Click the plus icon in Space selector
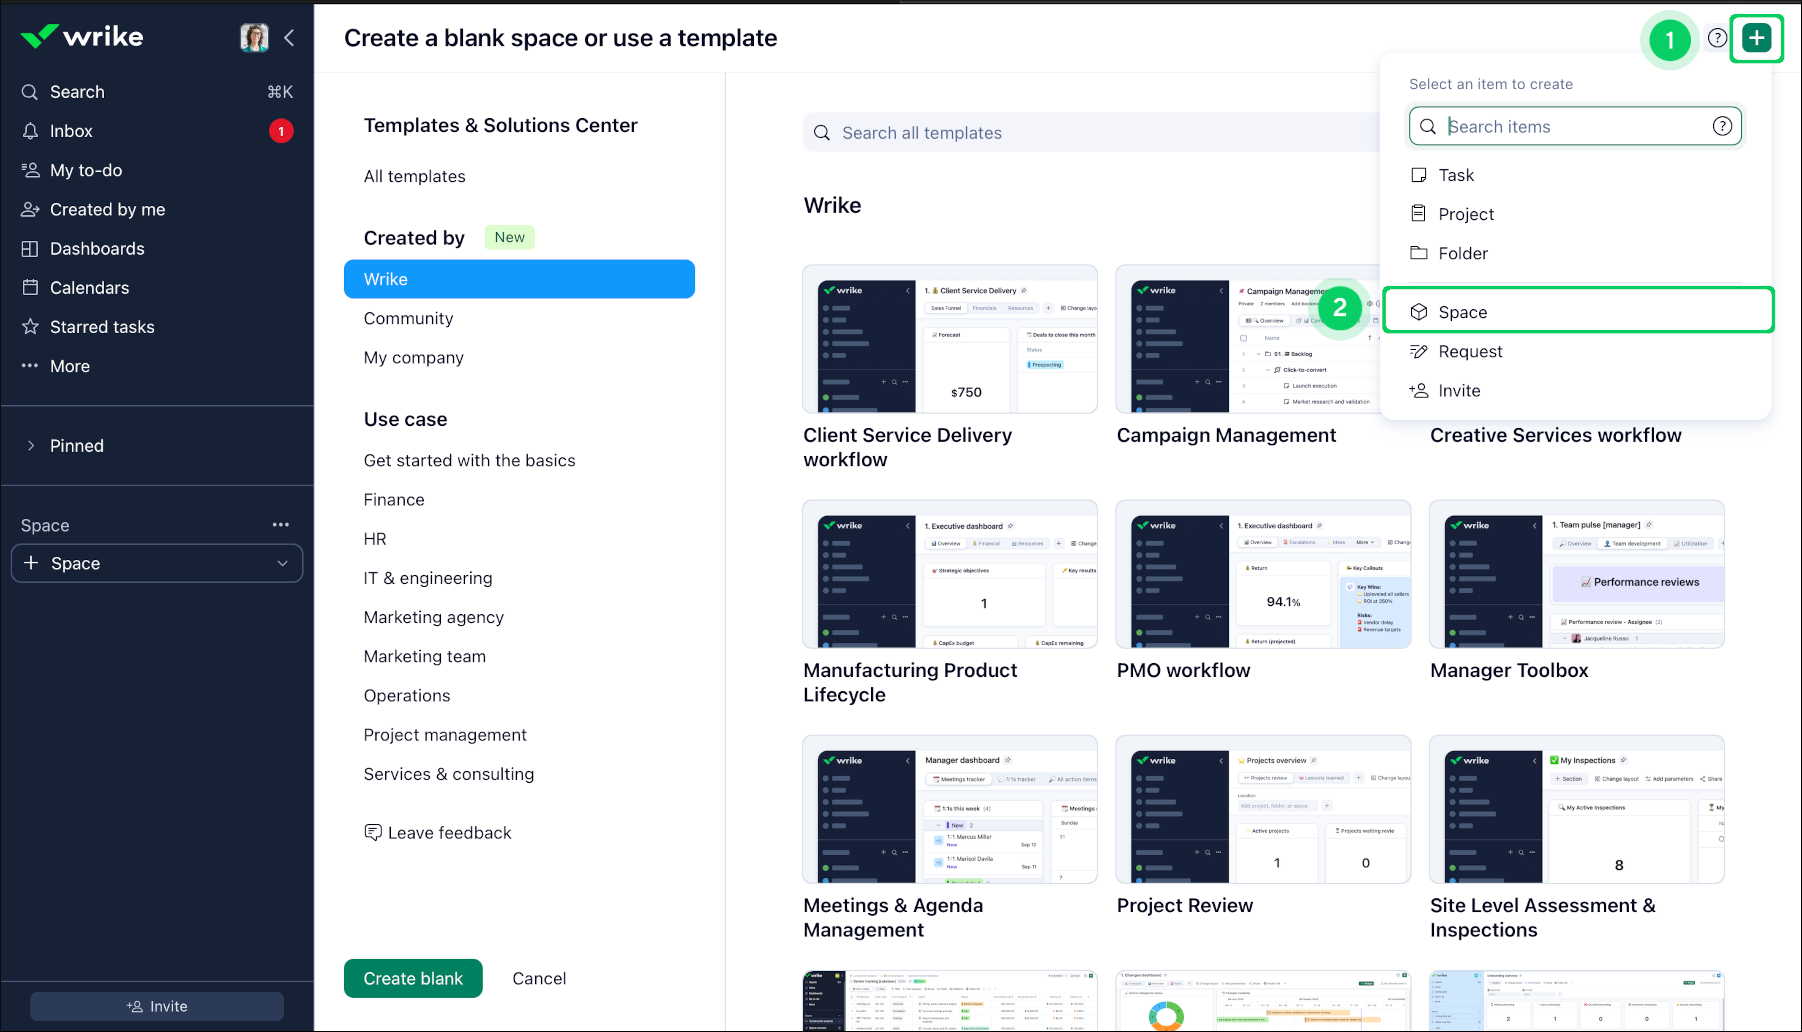The height and width of the screenshot is (1032, 1802). point(31,563)
